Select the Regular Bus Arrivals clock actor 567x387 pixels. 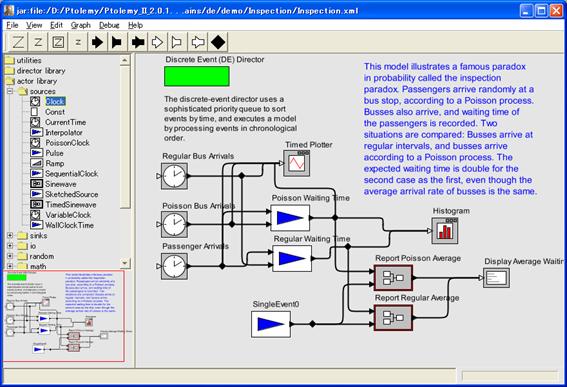(174, 176)
